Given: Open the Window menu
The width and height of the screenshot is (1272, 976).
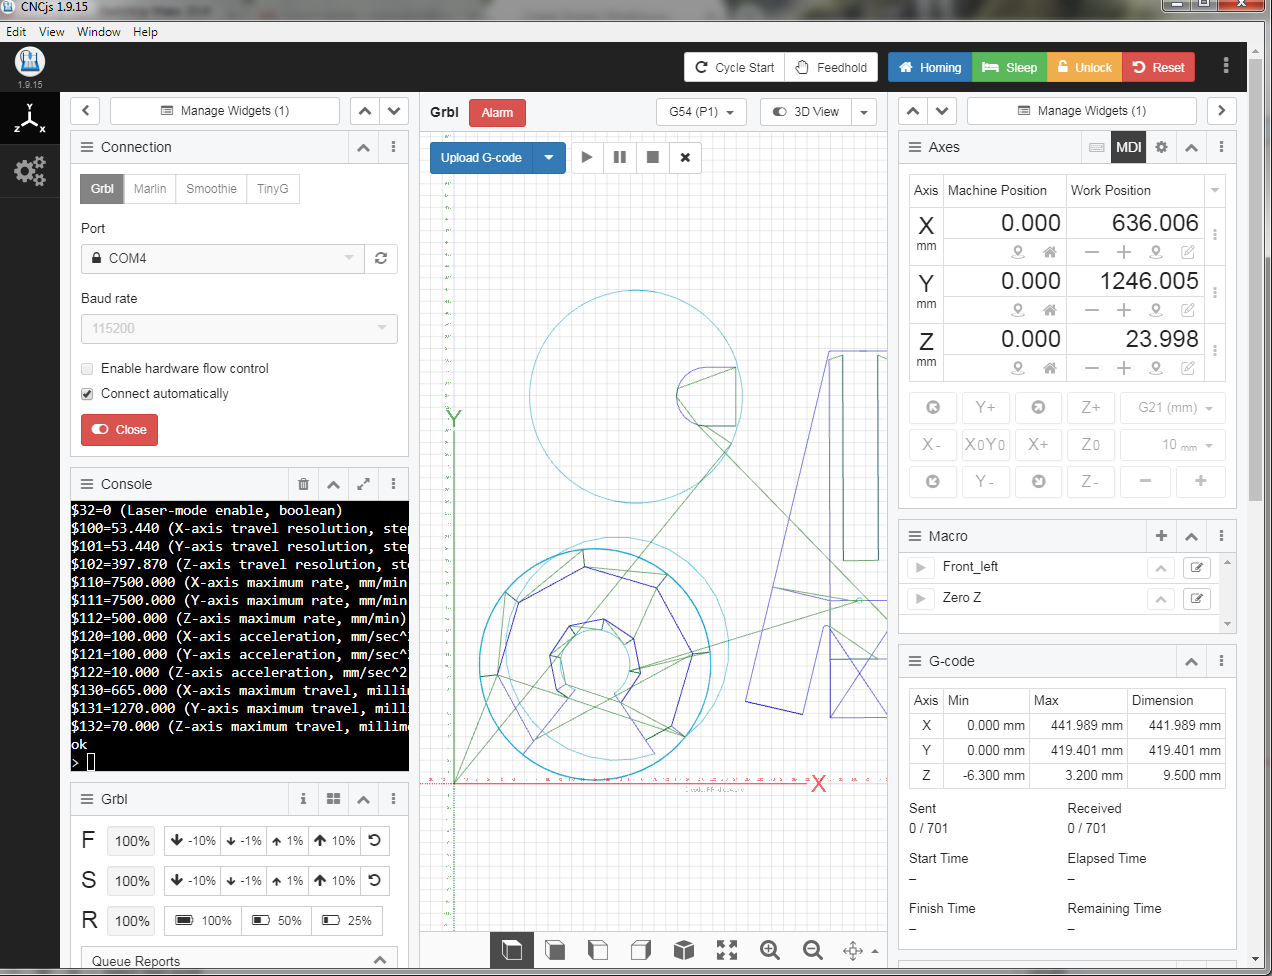Looking at the screenshot, I should (98, 32).
